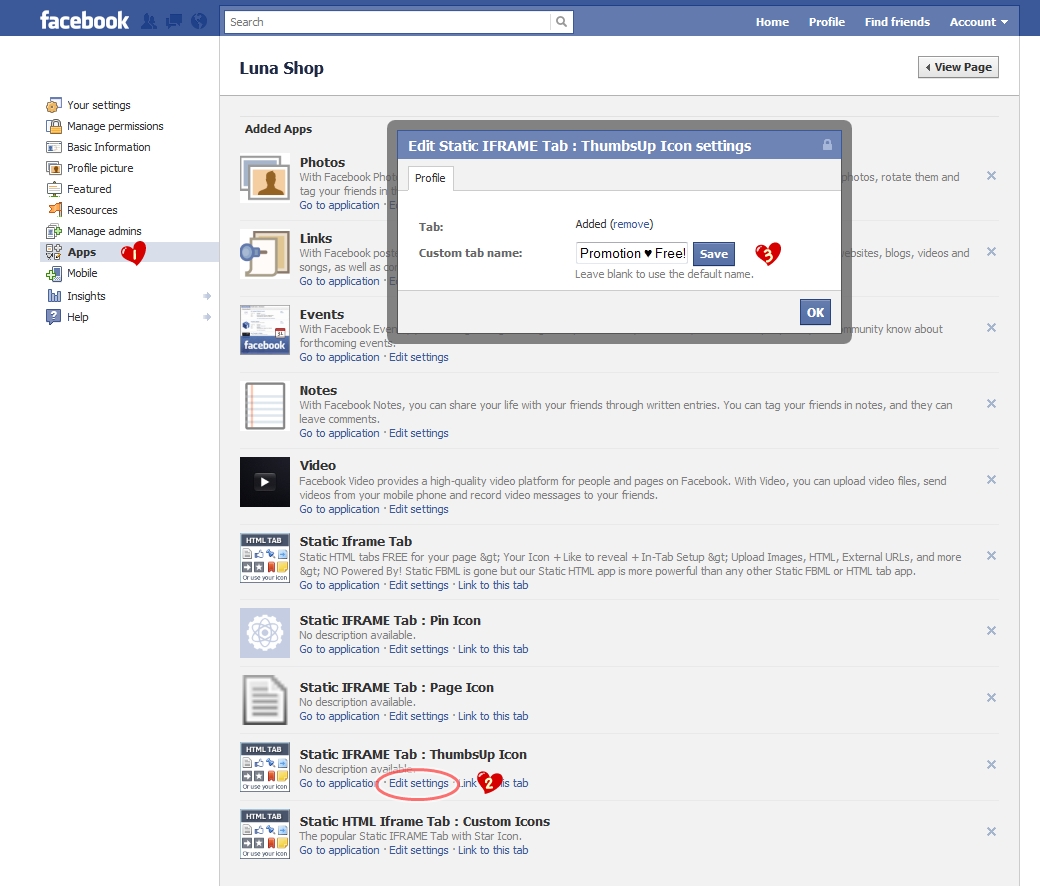The image size is (1040, 886).
Task: Open notifications globe icon
Action: [199, 22]
